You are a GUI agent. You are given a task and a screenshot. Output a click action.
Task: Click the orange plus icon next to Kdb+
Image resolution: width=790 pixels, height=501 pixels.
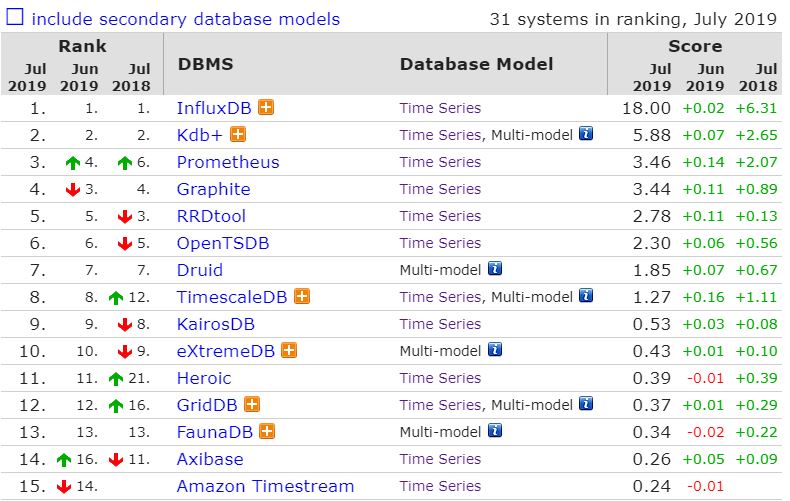pyautogui.click(x=238, y=135)
